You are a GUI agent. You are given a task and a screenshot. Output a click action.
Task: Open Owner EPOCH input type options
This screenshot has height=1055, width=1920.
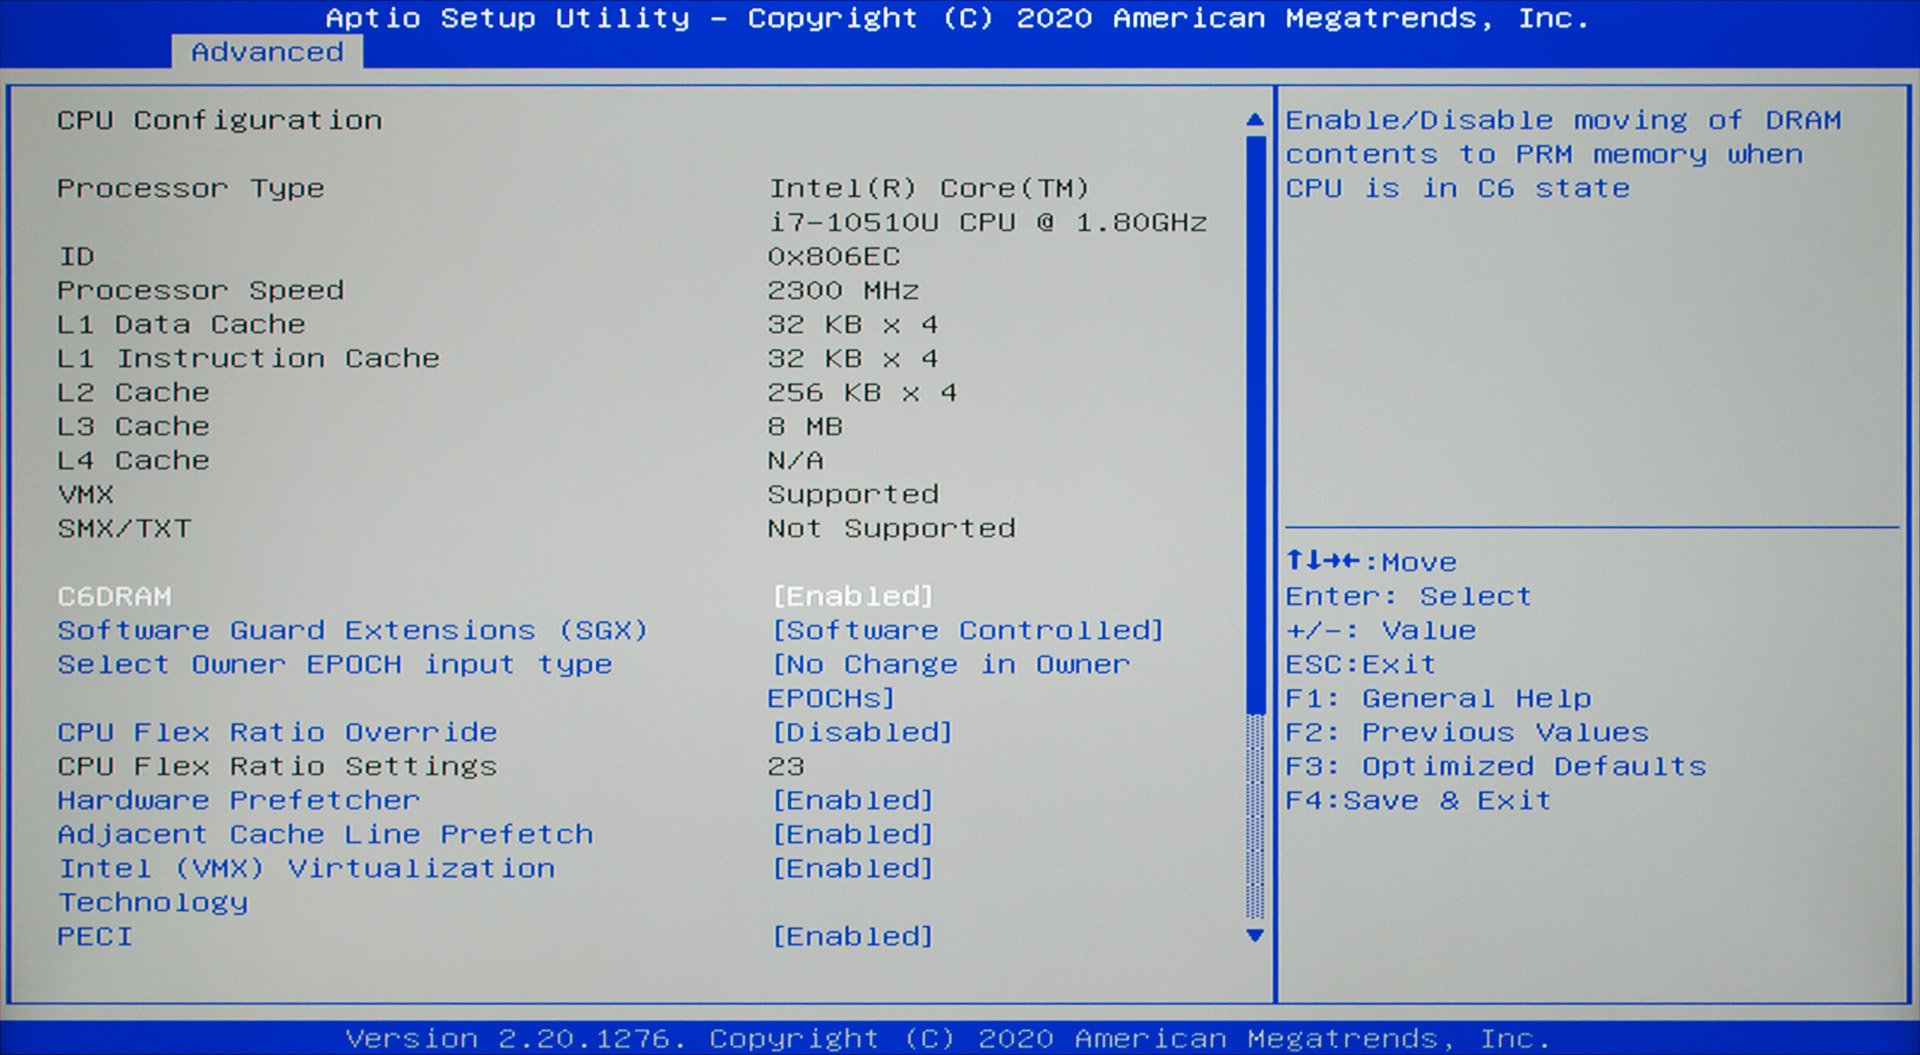click(950, 666)
